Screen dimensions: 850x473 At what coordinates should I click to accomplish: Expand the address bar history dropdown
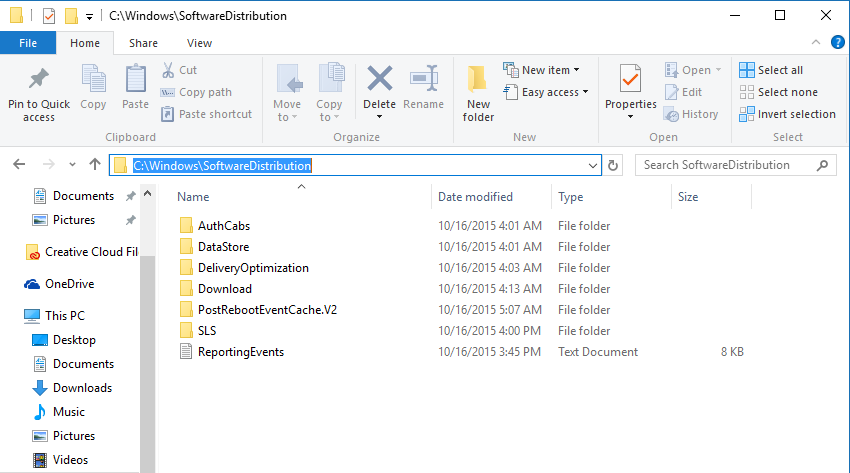pos(594,165)
